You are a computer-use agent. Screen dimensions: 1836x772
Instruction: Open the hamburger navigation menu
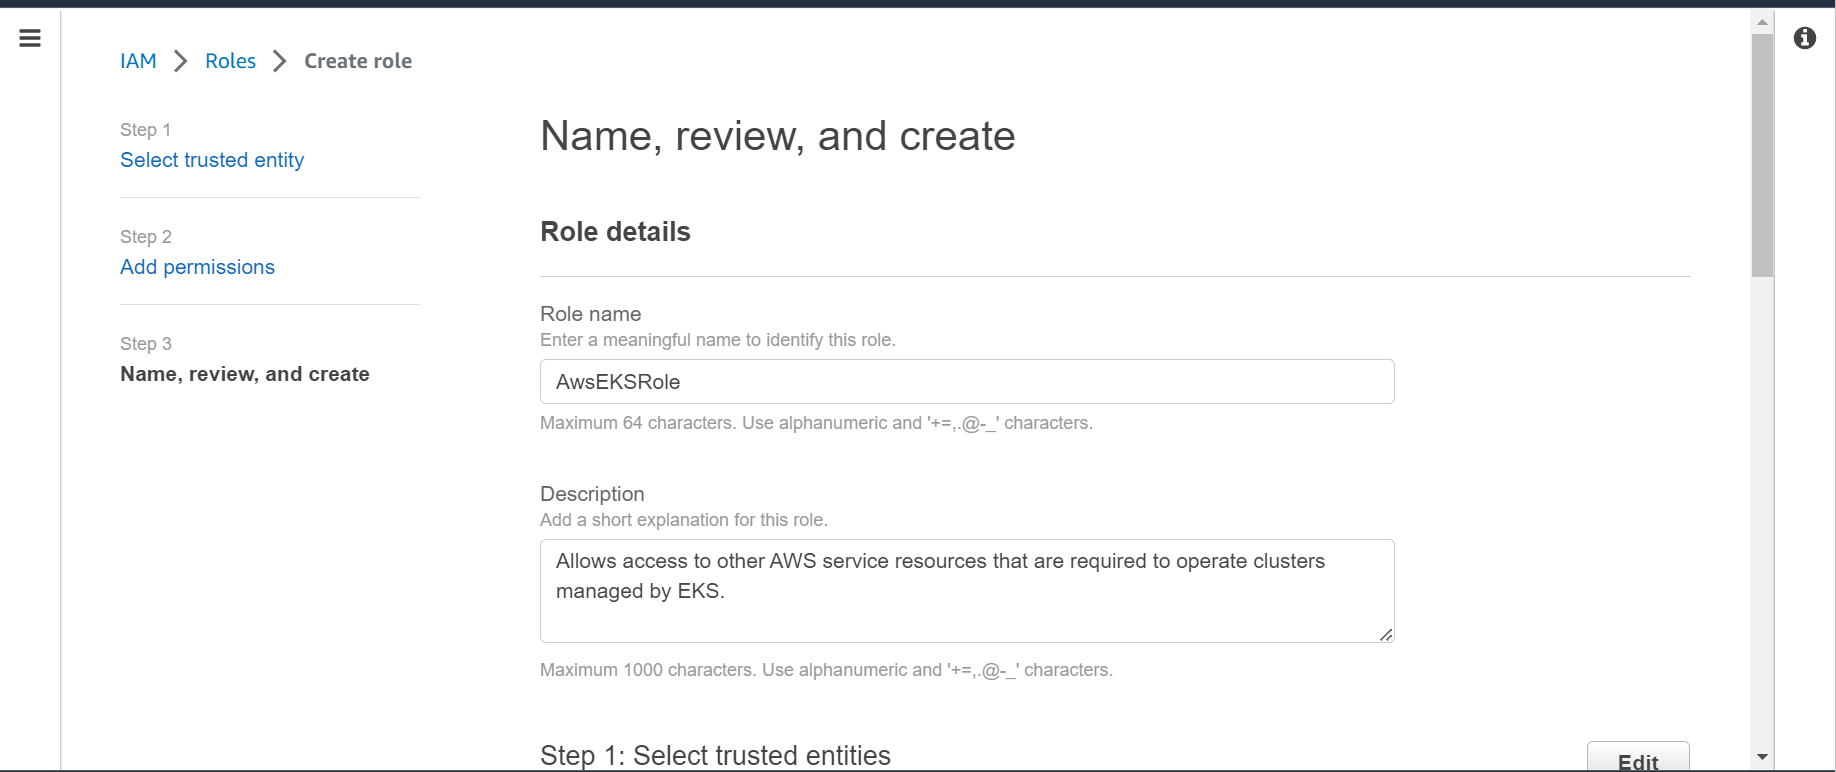tap(30, 38)
